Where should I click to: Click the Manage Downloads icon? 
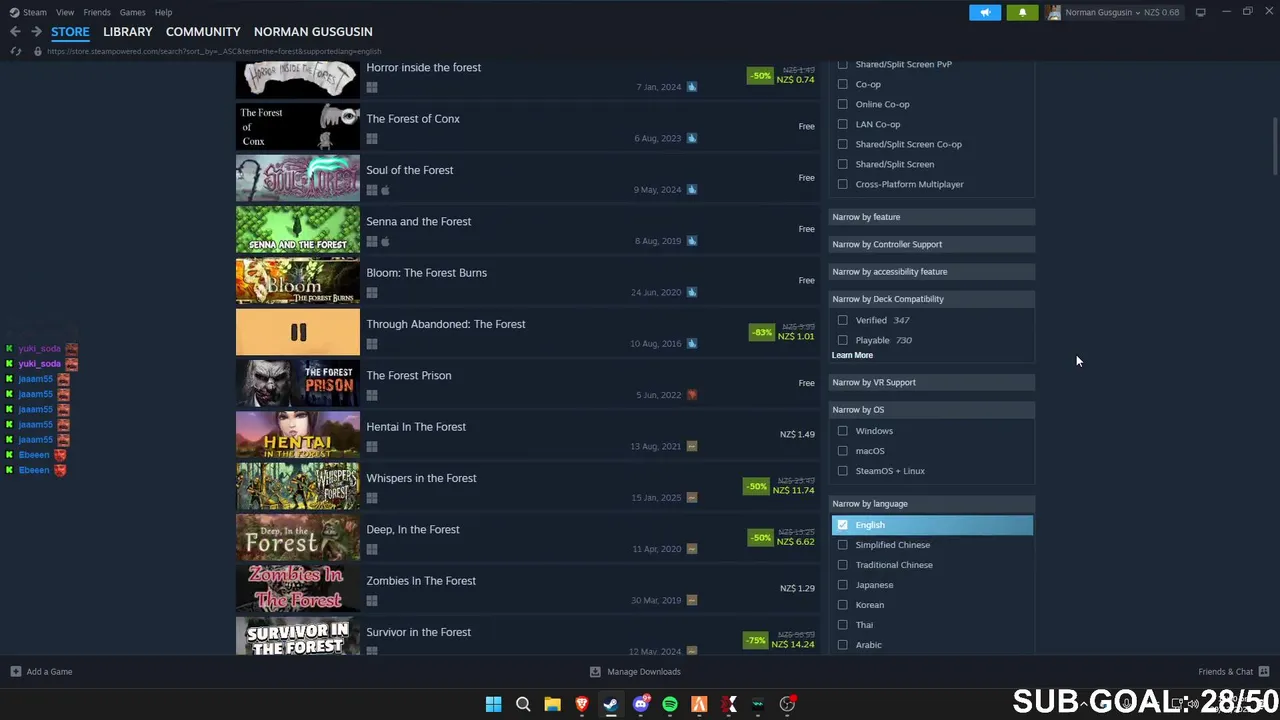click(595, 672)
